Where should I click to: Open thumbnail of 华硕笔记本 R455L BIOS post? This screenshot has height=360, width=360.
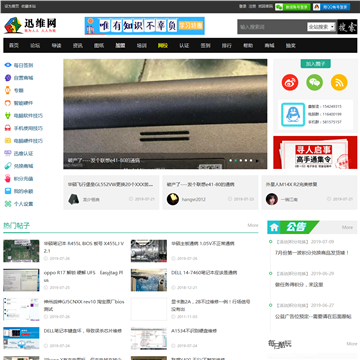pyautogui.click(x=21, y=251)
